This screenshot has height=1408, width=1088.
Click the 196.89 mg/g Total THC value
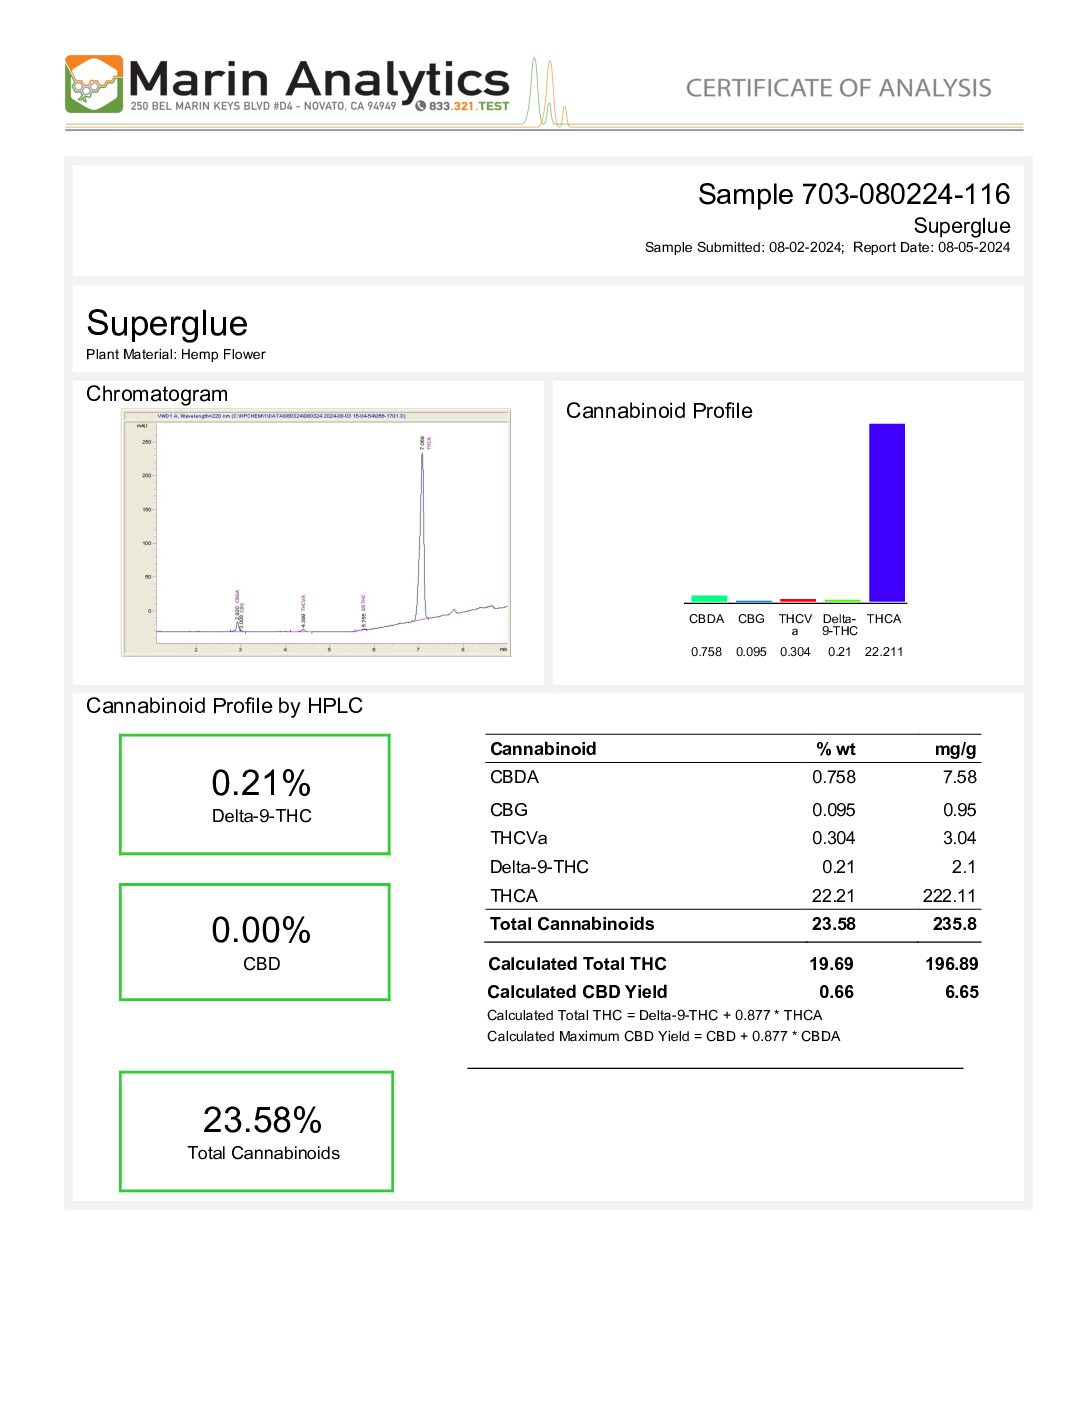coord(952,964)
